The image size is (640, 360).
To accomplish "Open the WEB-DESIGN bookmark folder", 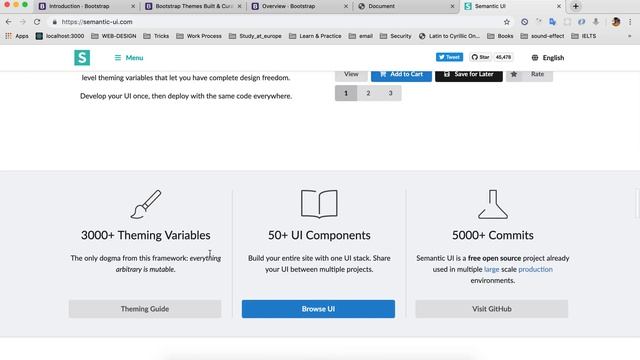I will [x=113, y=36].
